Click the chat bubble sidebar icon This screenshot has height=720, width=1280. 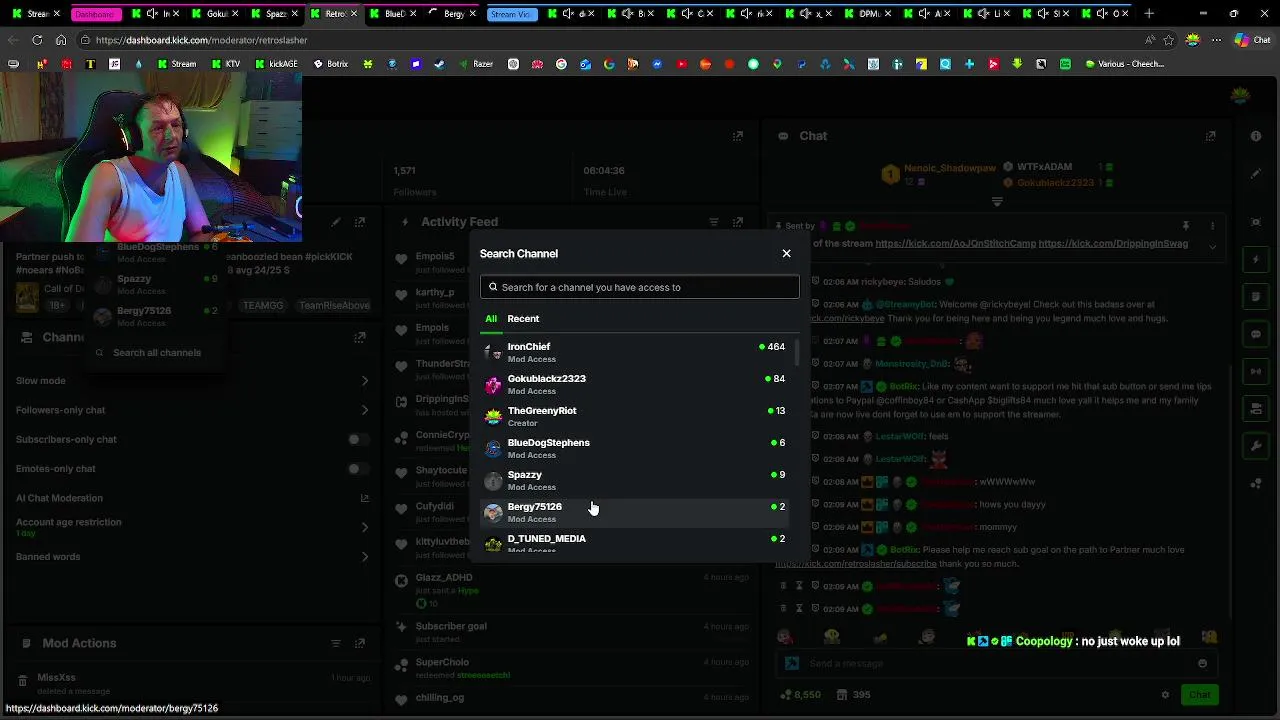(x=1256, y=334)
